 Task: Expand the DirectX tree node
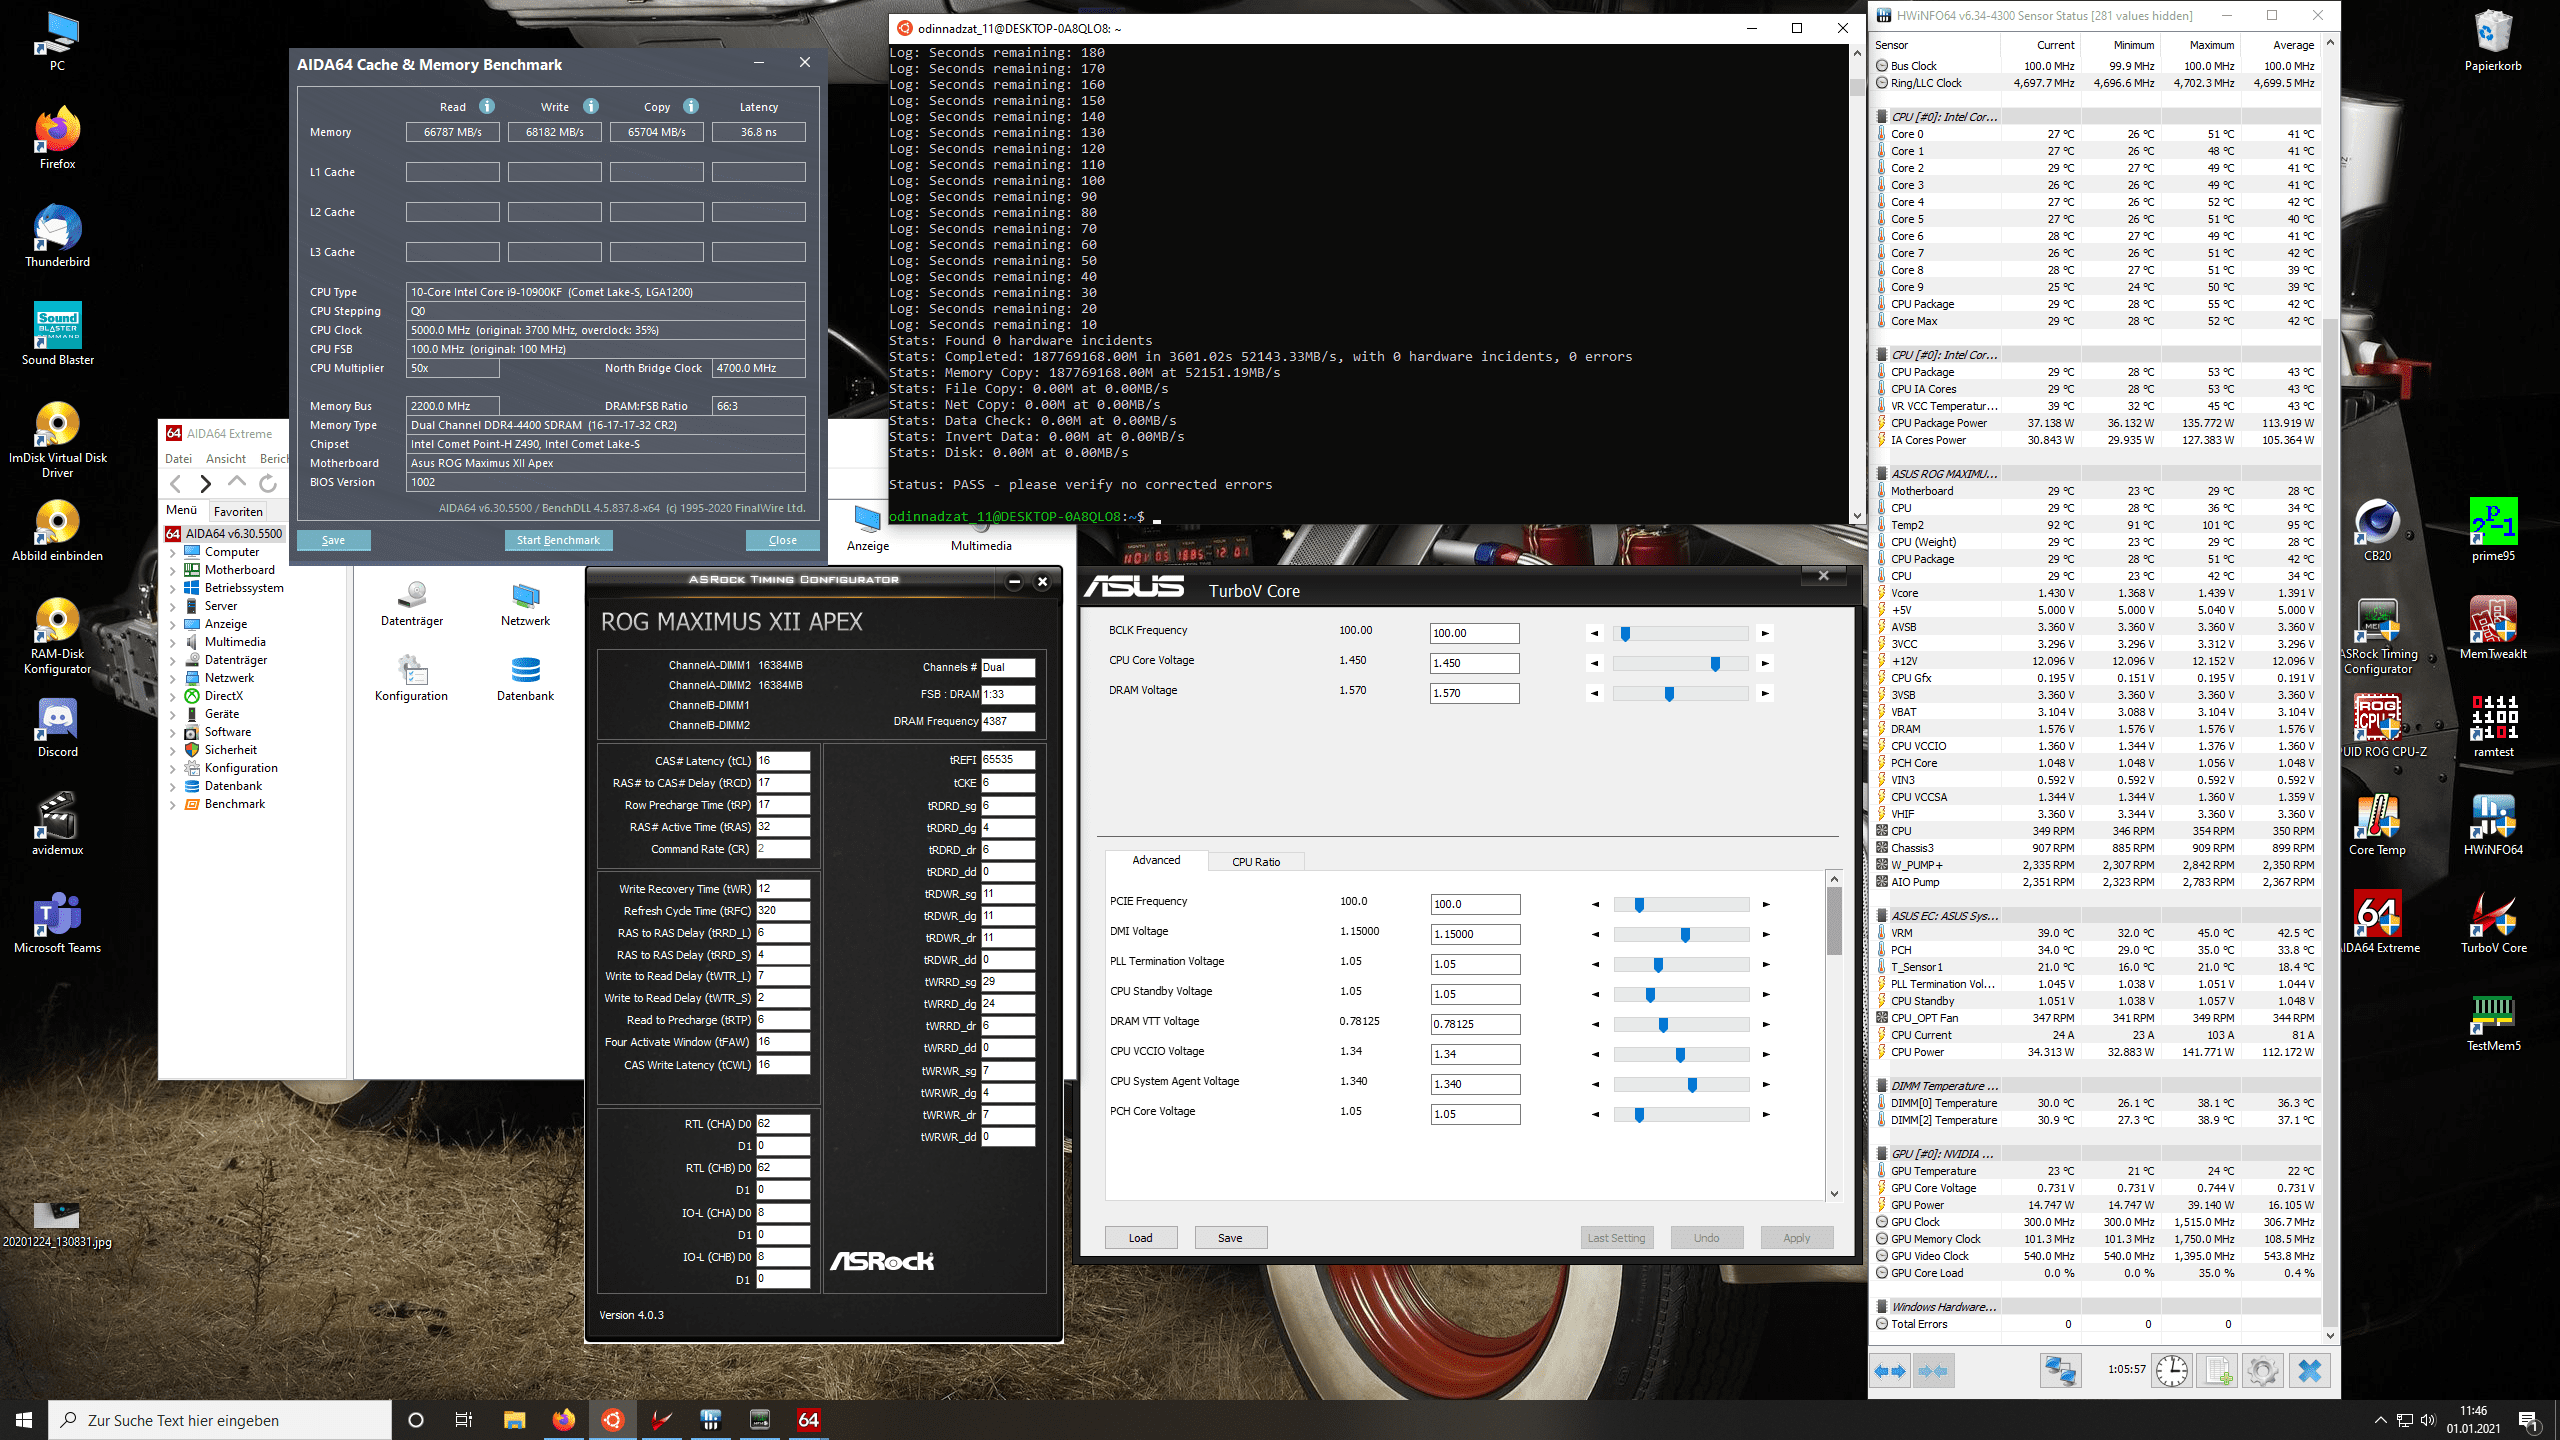(x=173, y=696)
